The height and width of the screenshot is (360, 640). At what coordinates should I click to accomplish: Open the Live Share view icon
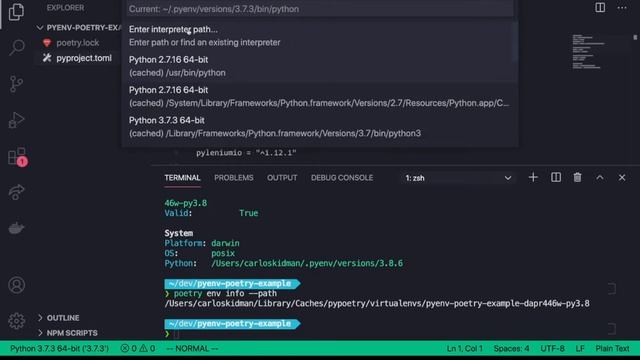click(16, 192)
